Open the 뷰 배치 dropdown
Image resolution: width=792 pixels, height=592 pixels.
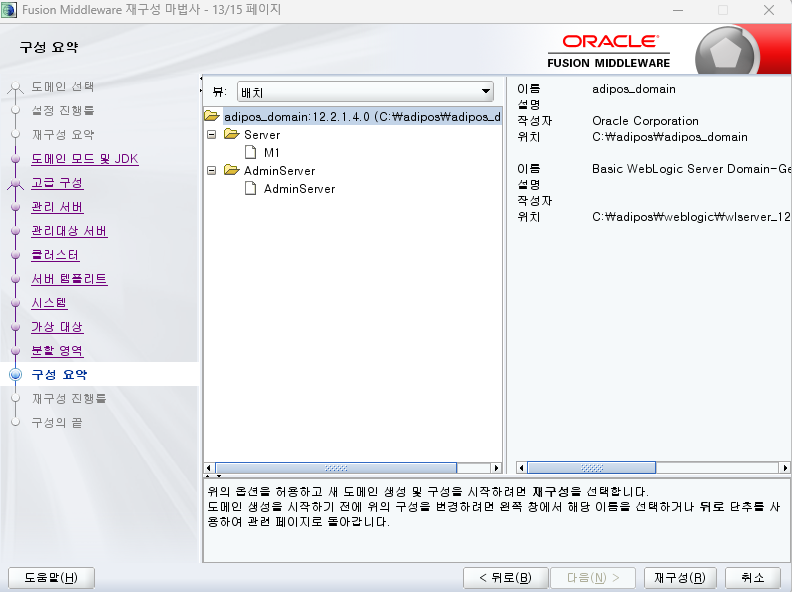pyautogui.click(x=365, y=92)
